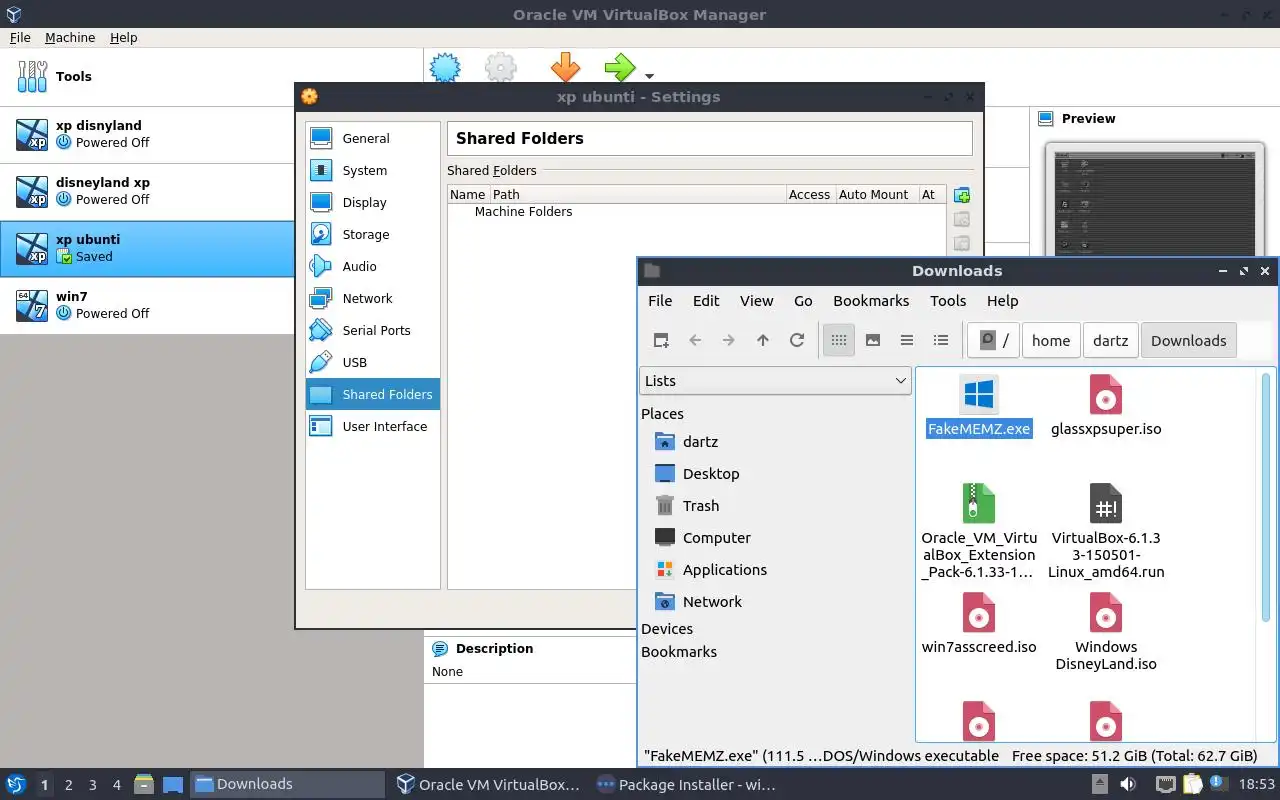Screen dimensions: 1280x800
Task: Select Windows DisneyLand.iso file
Action: pos(1106,632)
